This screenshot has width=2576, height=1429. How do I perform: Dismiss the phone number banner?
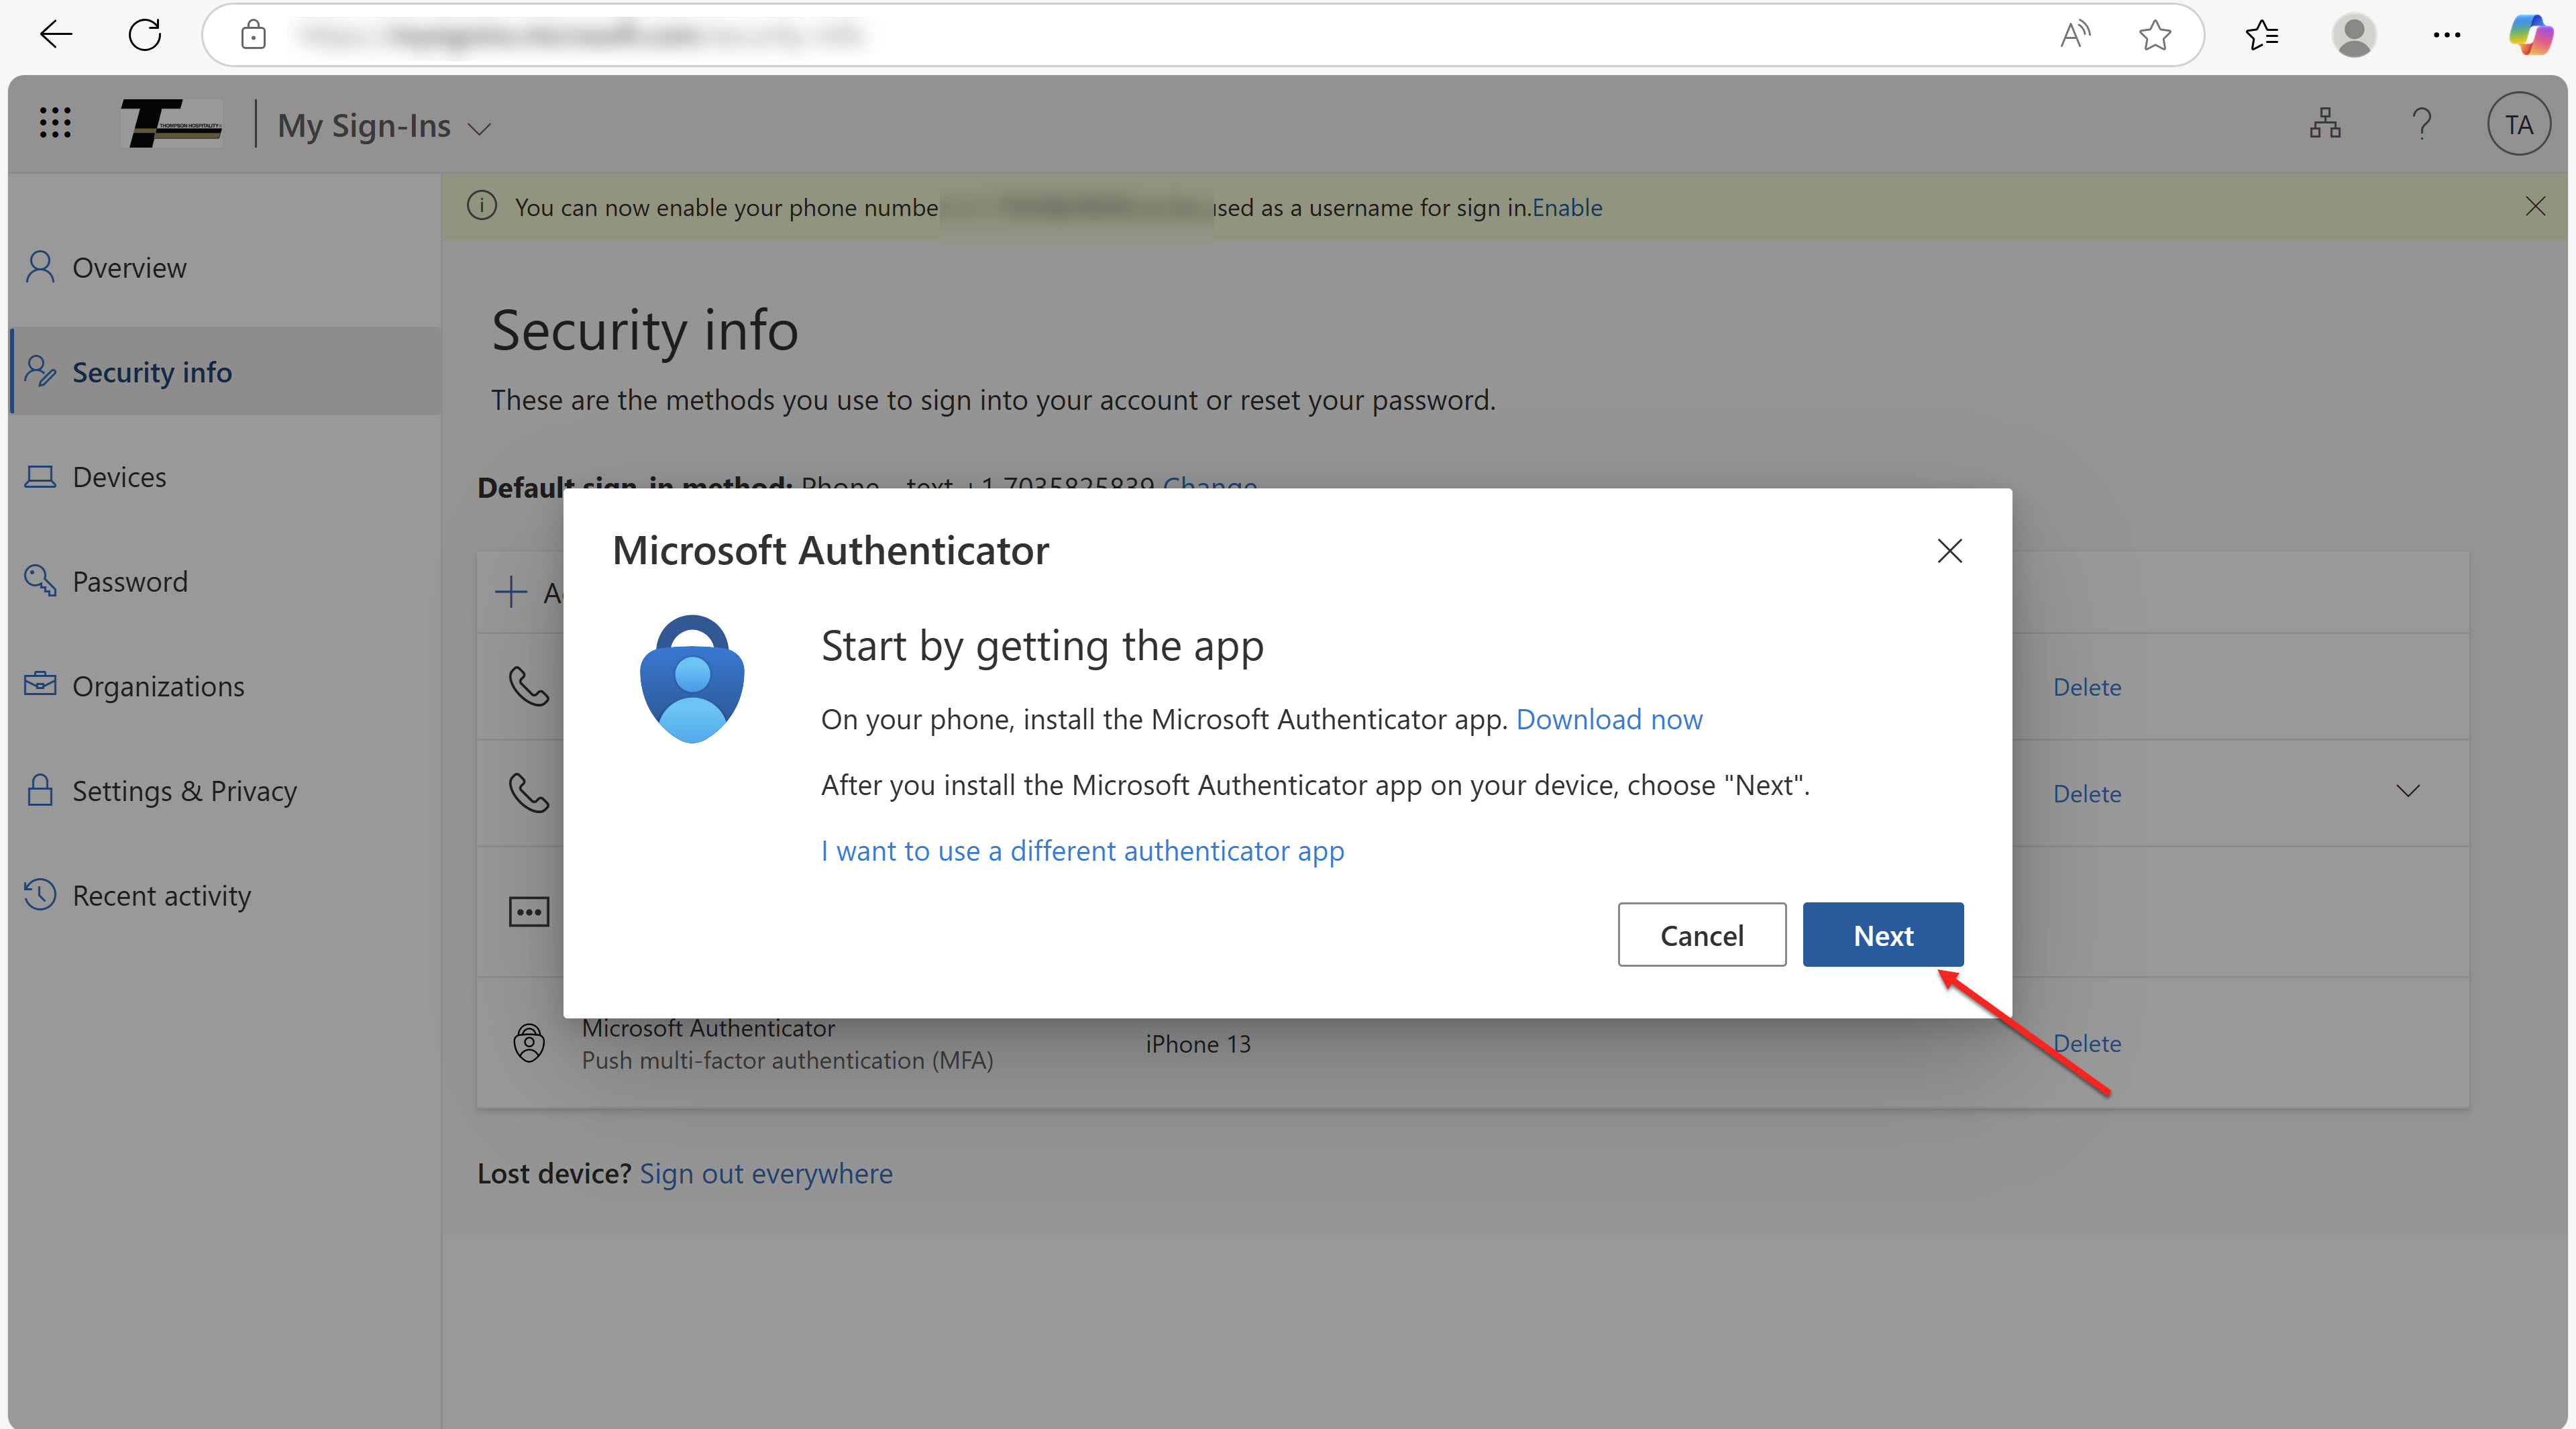2535,206
